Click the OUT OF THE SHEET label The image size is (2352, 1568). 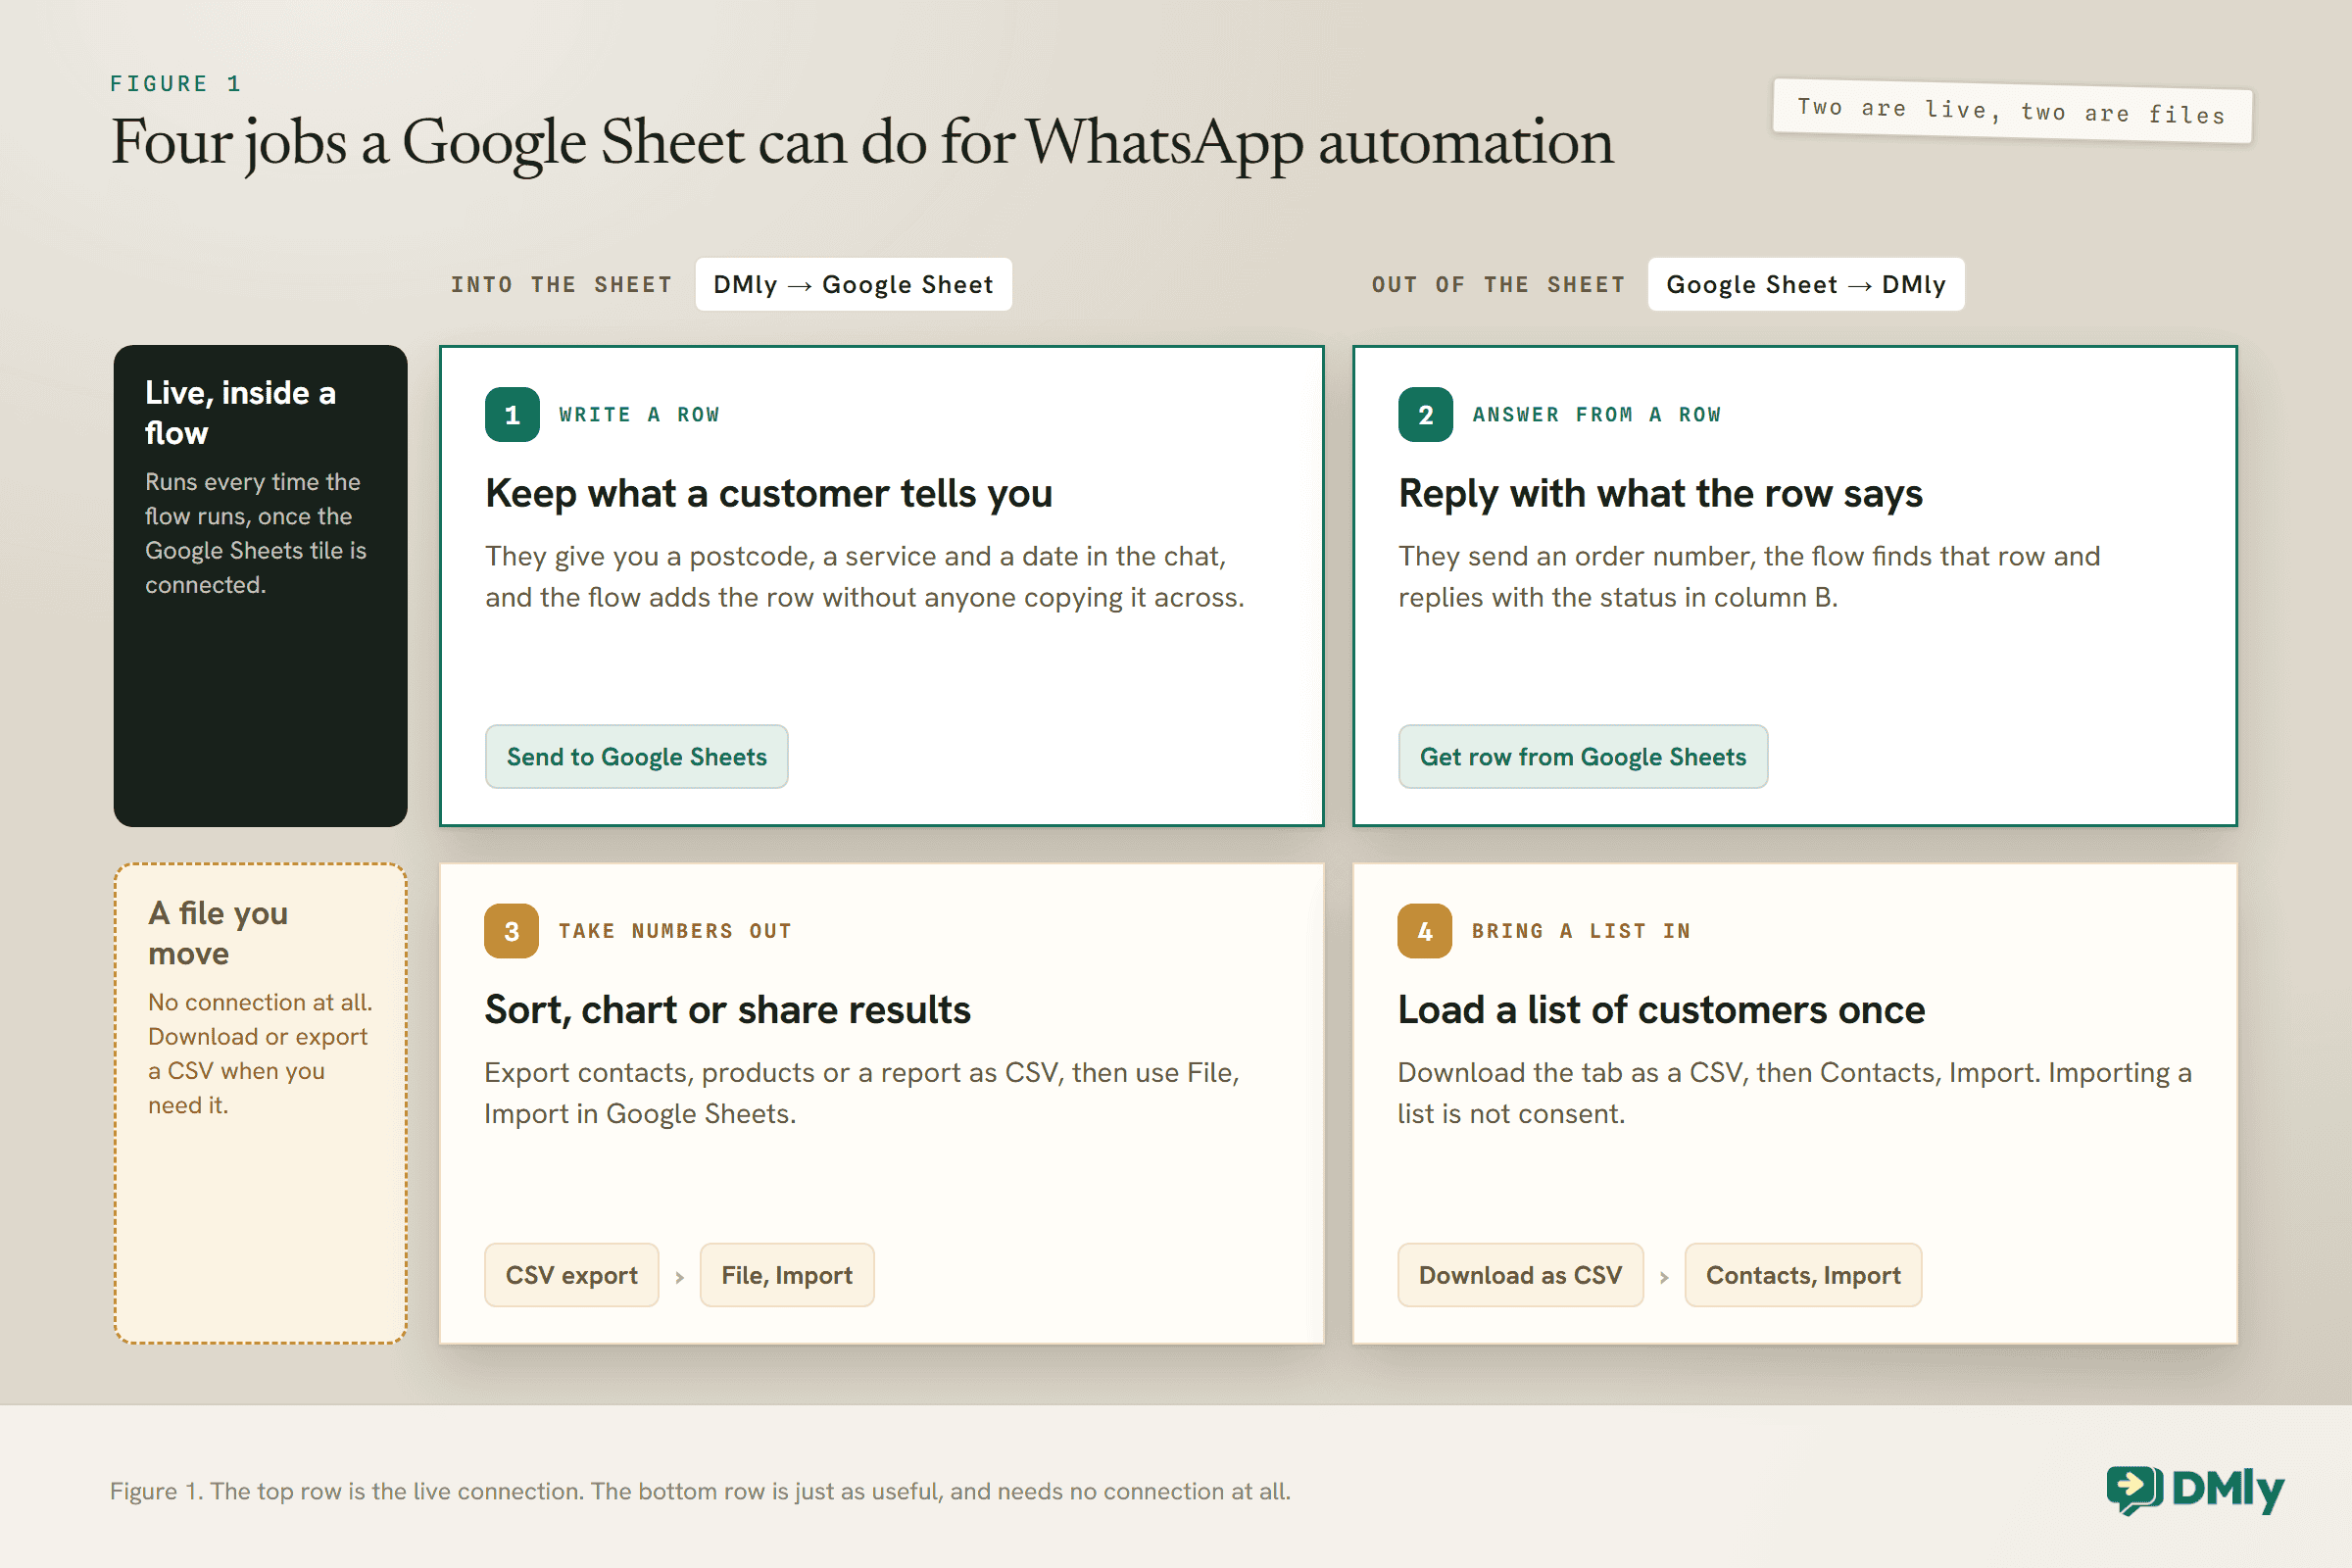click(x=1497, y=285)
